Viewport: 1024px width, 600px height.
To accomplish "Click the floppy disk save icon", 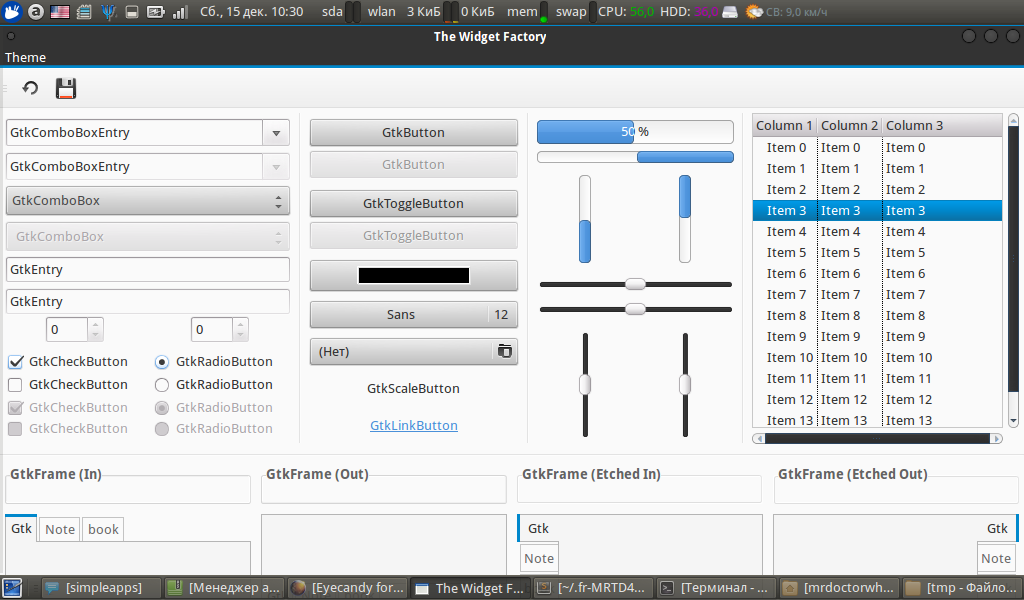I will click(x=66, y=88).
